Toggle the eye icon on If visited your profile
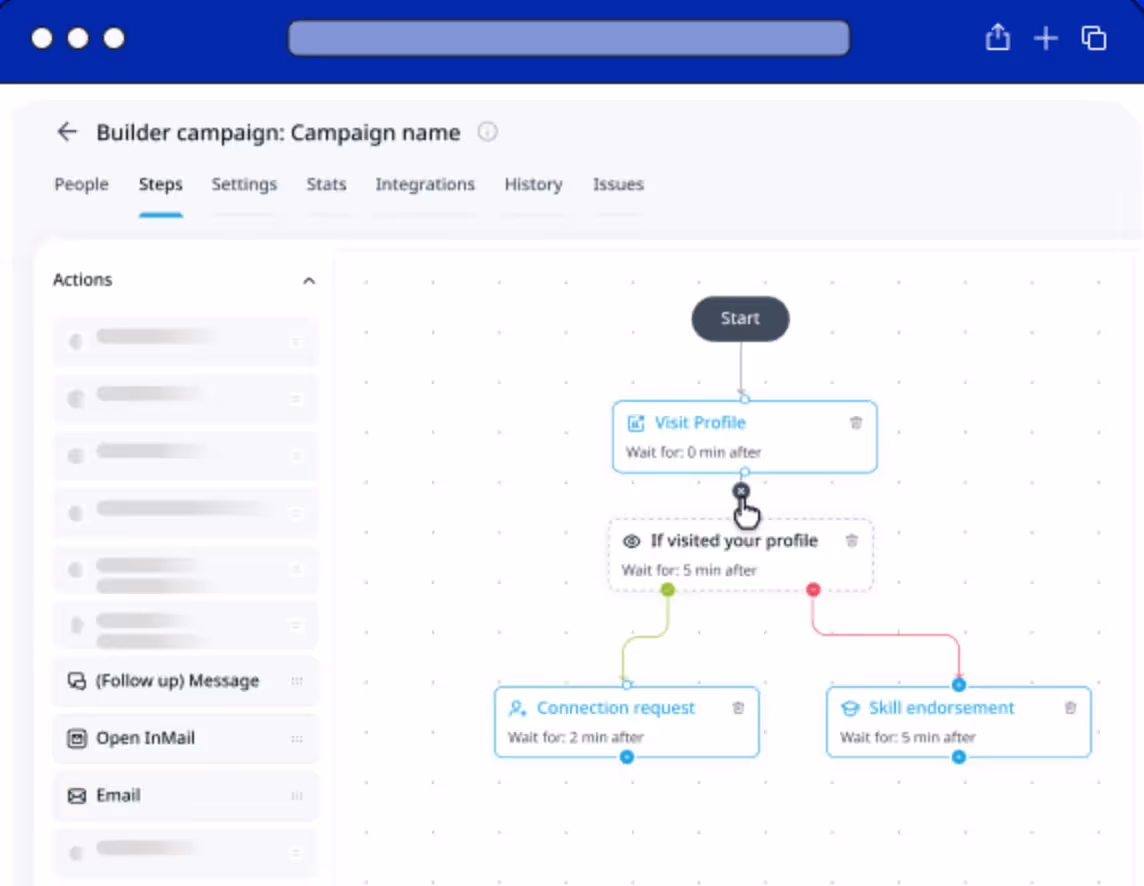Screen dimensions: 1144x886 (x=631, y=541)
